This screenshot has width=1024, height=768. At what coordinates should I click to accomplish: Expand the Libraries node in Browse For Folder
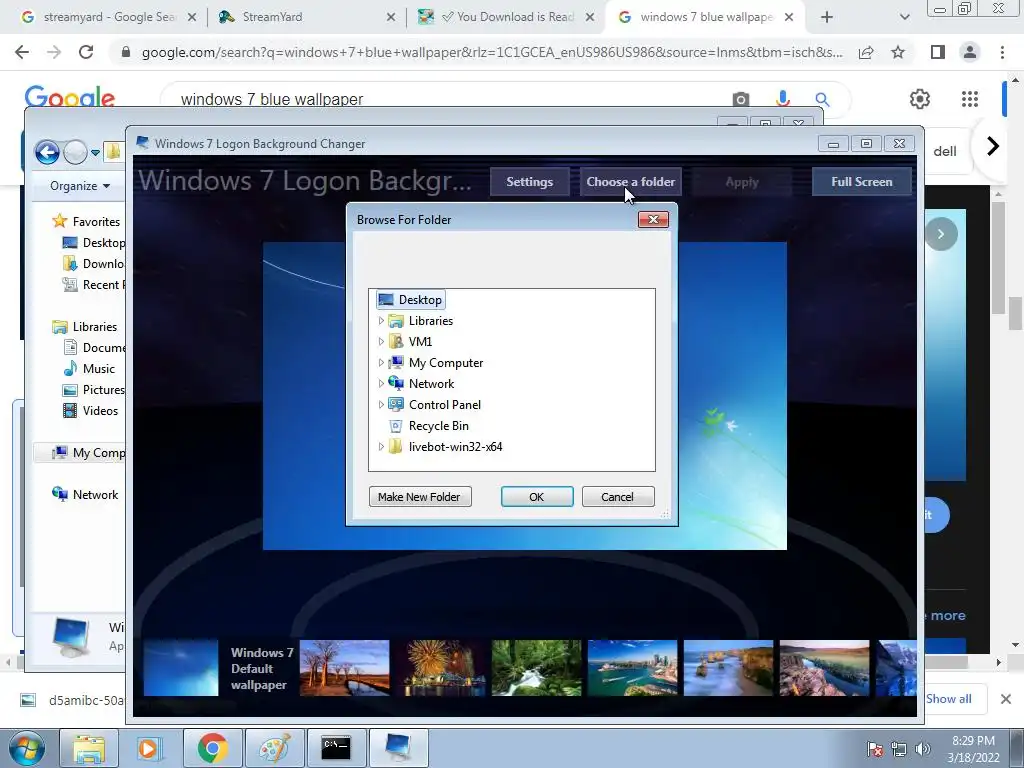(381, 321)
